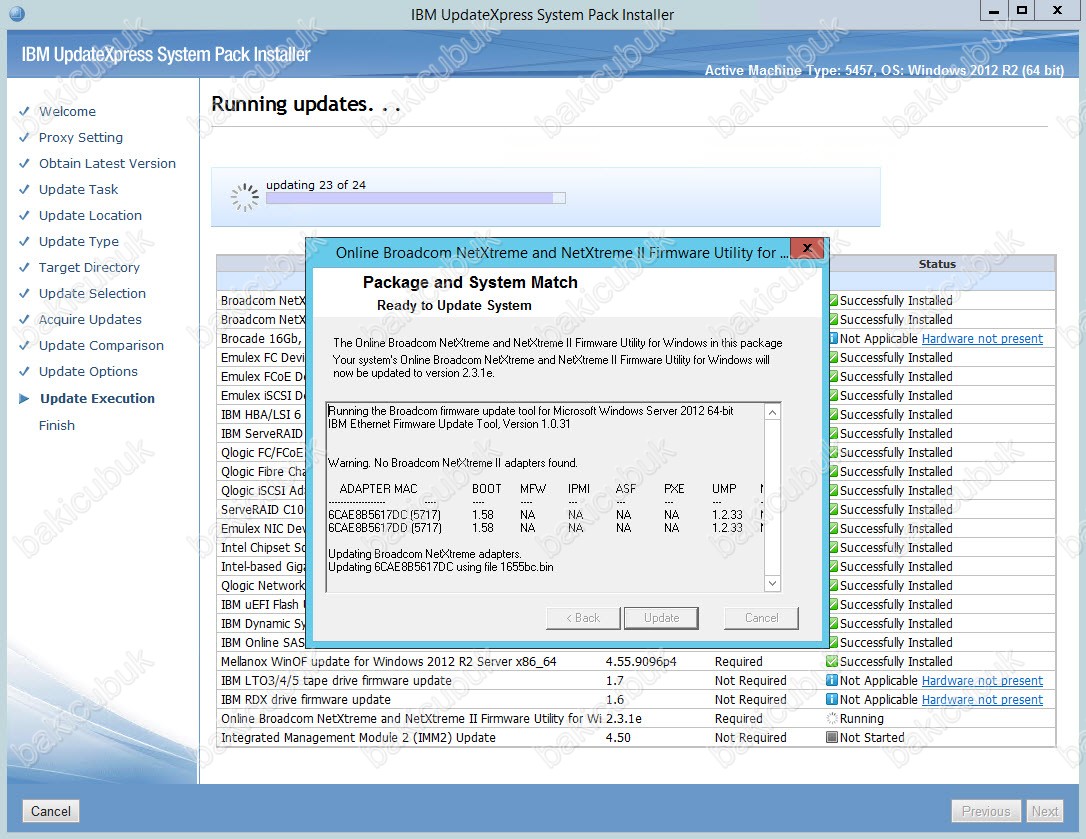Click the installer's Cancel button in the footer
The height and width of the screenshot is (839, 1086).
[x=51, y=811]
